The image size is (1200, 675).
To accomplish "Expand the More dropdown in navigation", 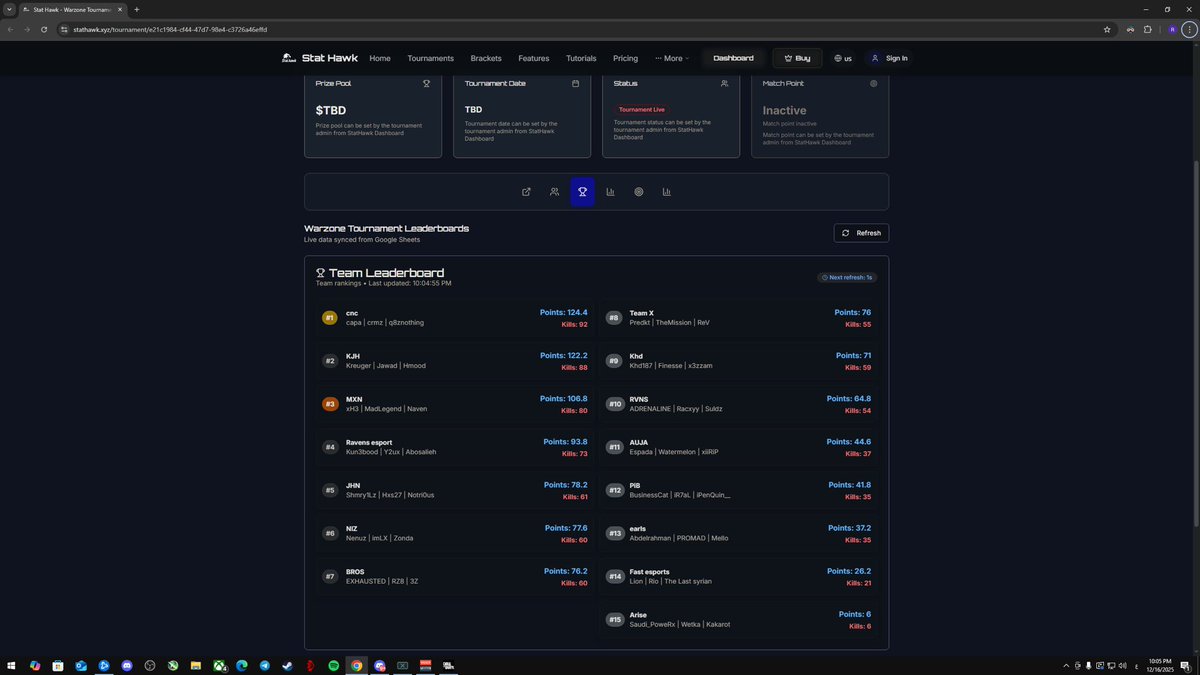I will click(672, 58).
